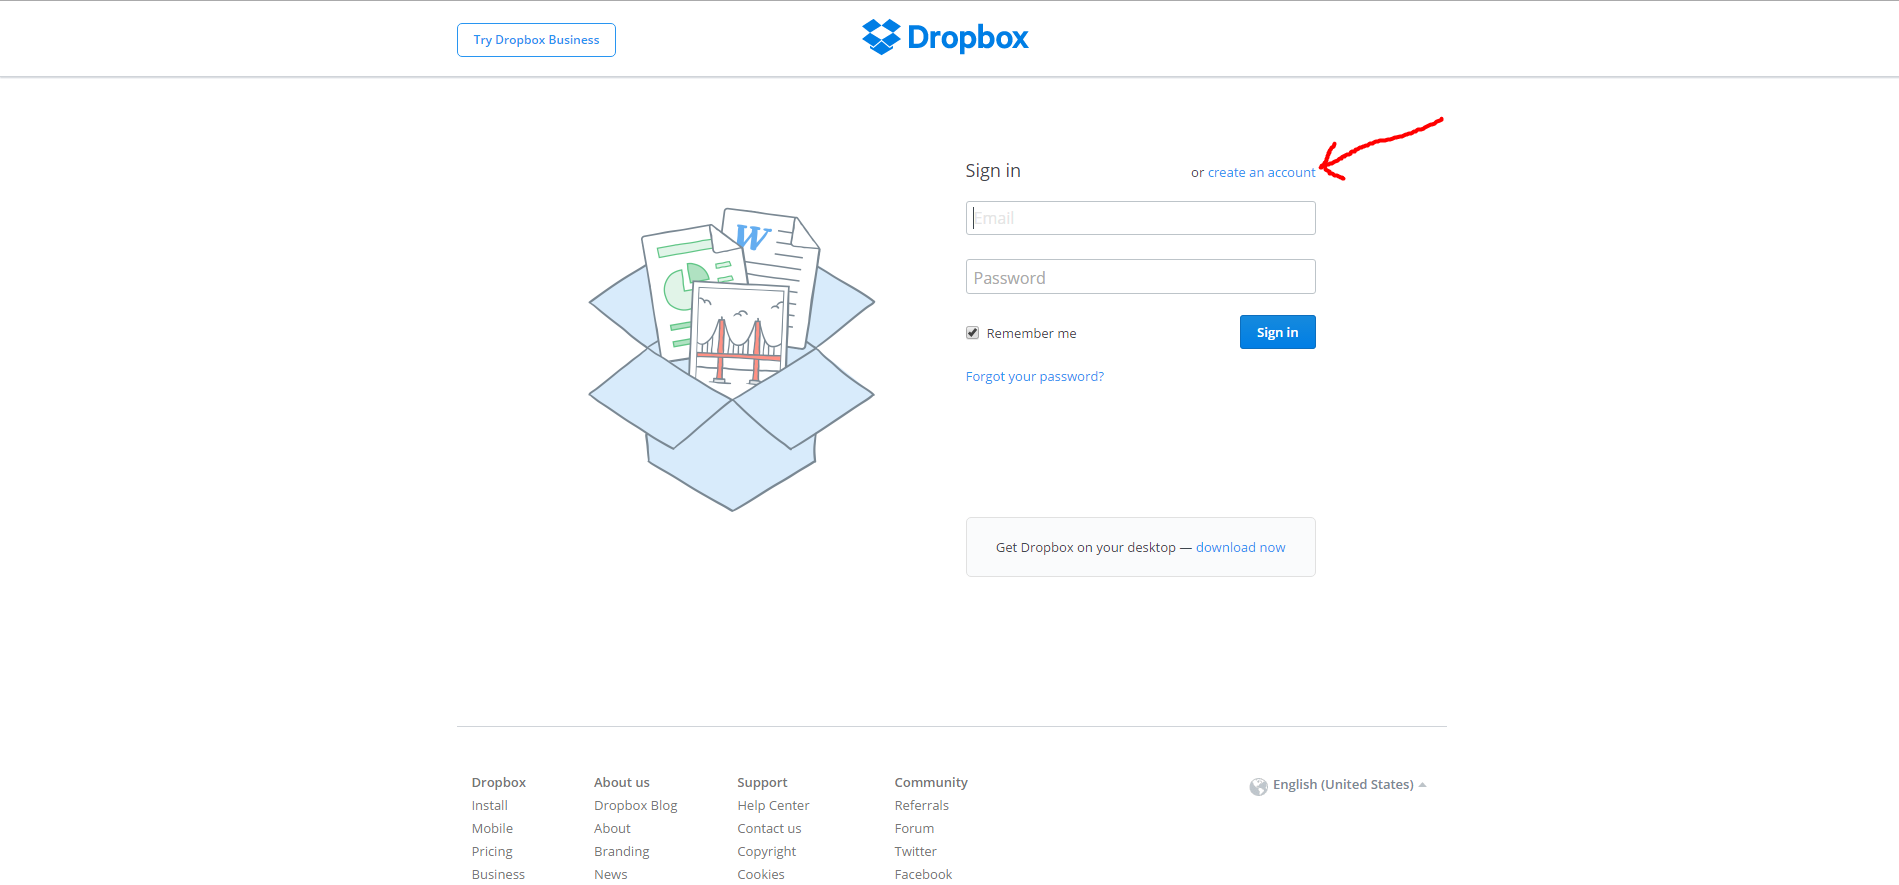The image size is (1899, 885).
Task: Go to Pricing in the footer
Action: tap(492, 852)
